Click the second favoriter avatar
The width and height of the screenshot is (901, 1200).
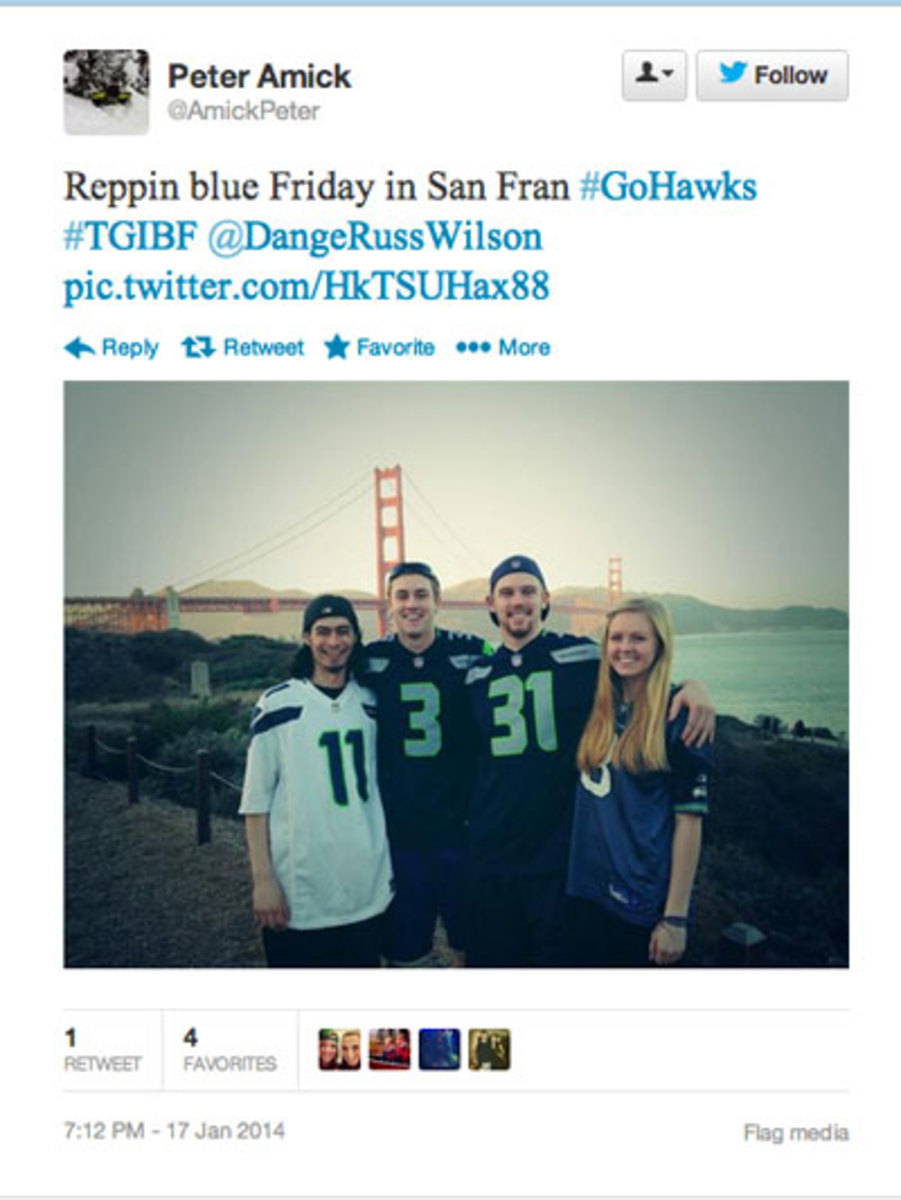pyautogui.click(x=389, y=1050)
